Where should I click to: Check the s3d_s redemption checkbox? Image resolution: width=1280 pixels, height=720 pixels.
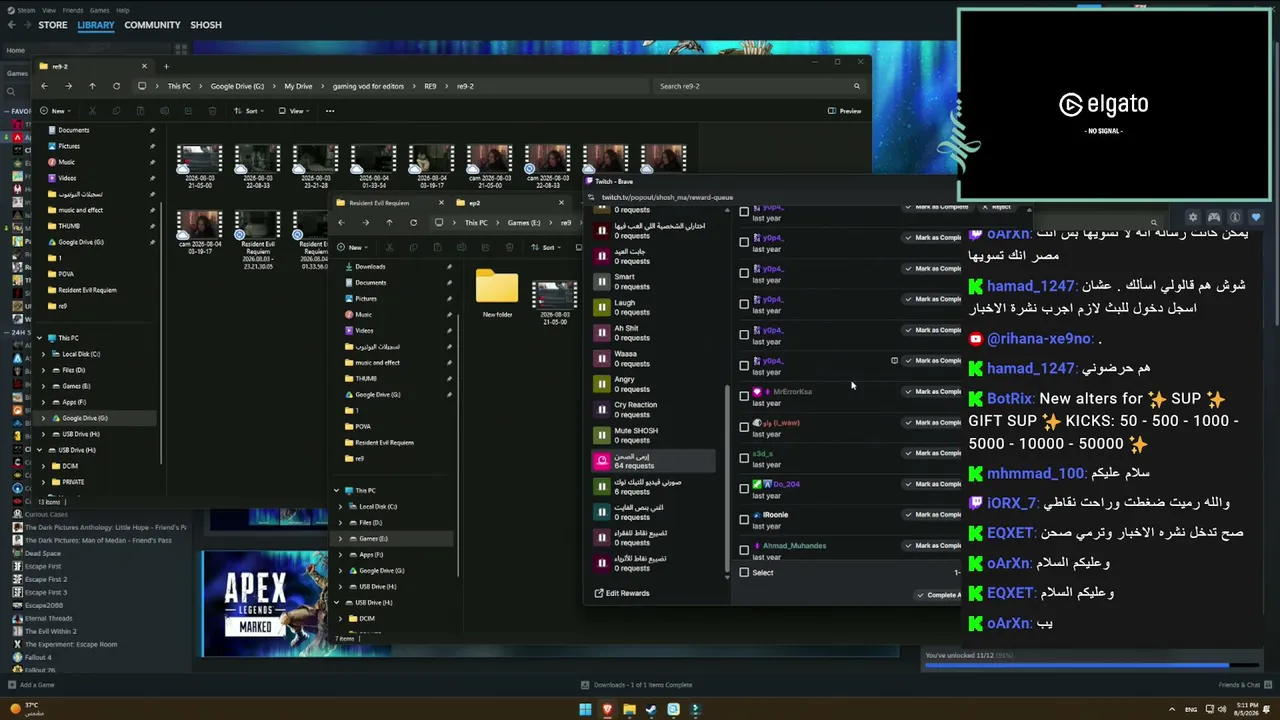click(744, 458)
